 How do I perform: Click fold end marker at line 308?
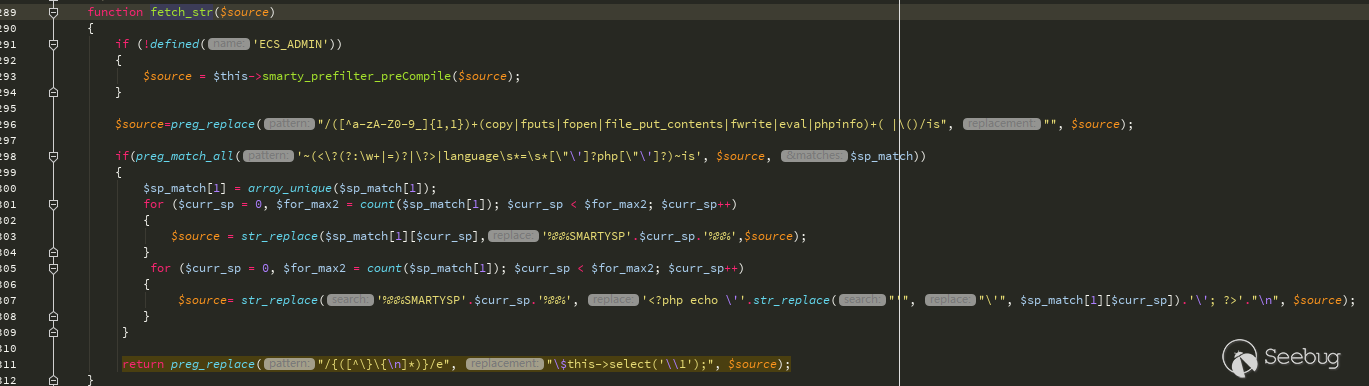(54, 316)
